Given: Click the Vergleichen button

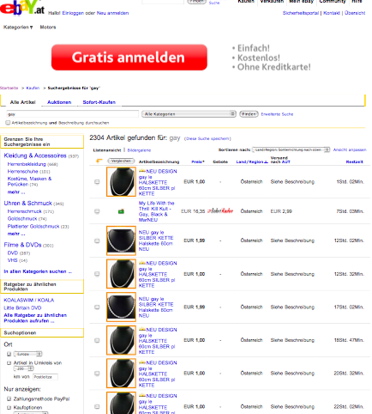Looking at the screenshot, I should 121,161.
